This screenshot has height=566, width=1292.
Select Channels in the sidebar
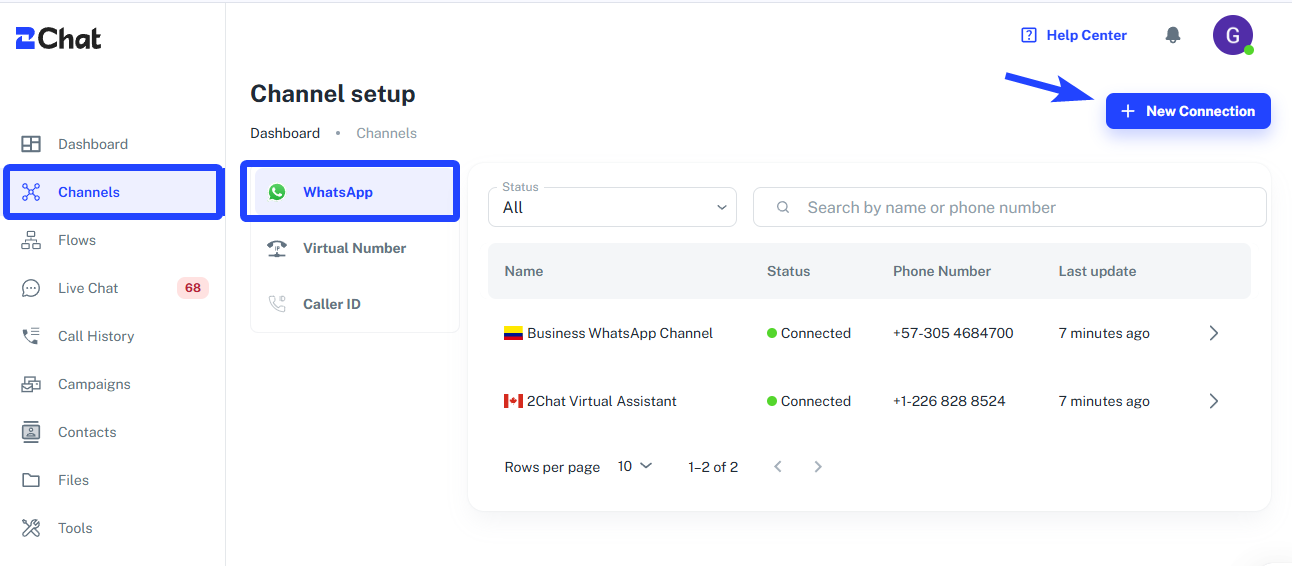[x=112, y=192]
